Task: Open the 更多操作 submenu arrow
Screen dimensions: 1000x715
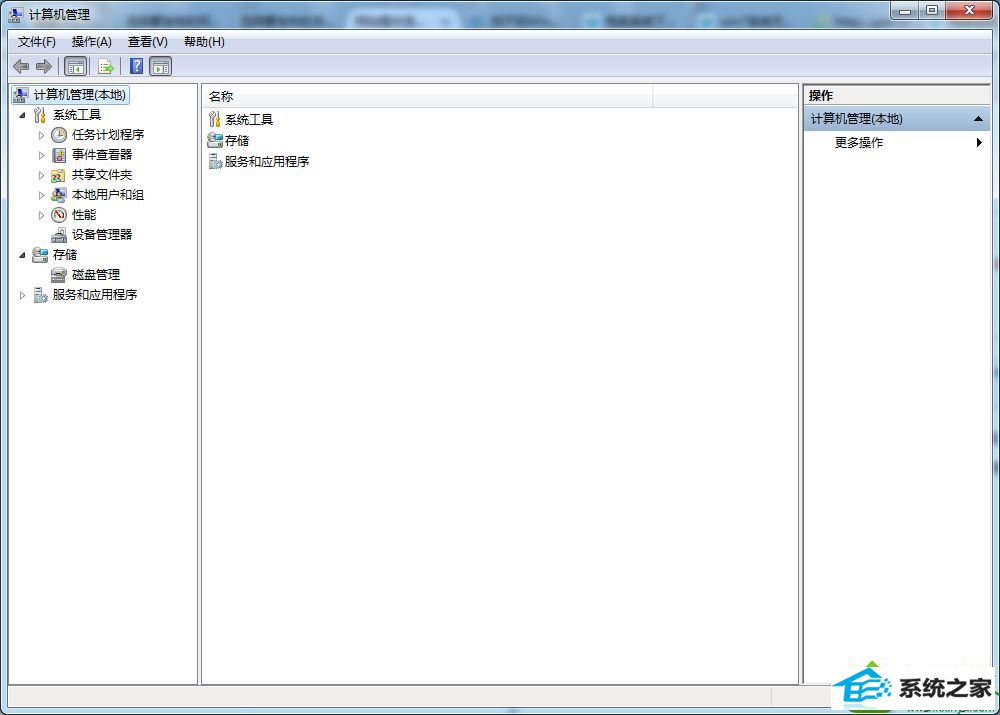Action: [x=979, y=142]
